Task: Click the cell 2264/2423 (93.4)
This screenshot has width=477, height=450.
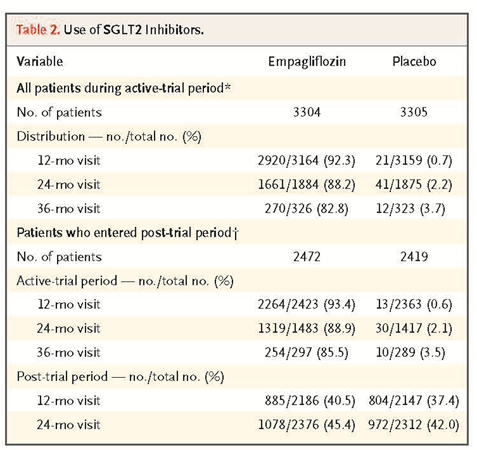Action: click(x=306, y=304)
